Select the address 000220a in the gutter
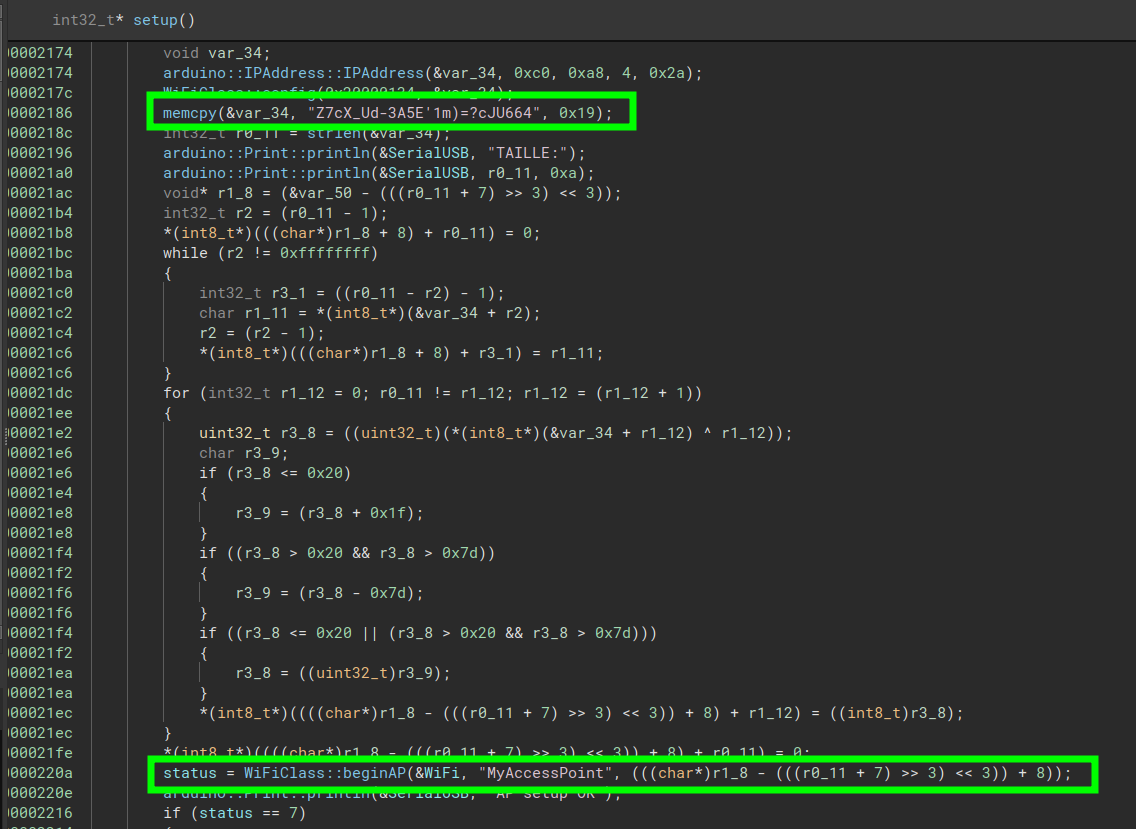This screenshot has height=829, width=1136. [41, 773]
